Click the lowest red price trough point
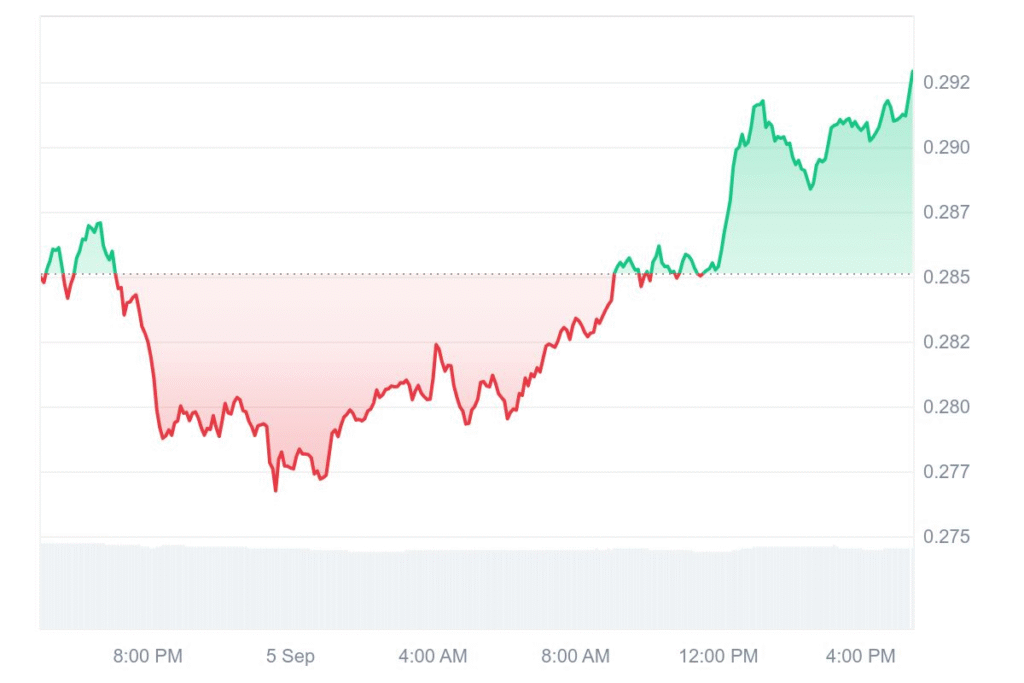Viewport: 1024px width, 683px height. pos(276,490)
